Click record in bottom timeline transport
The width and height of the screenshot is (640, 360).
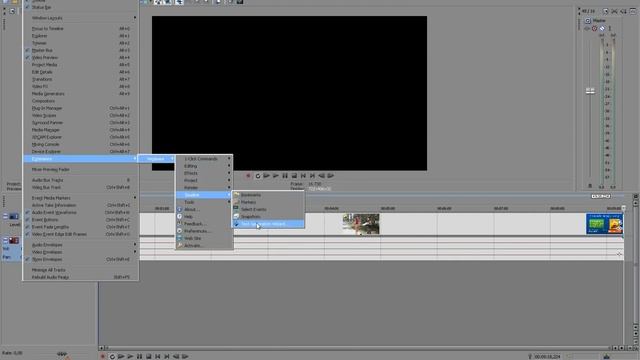point(103,356)
